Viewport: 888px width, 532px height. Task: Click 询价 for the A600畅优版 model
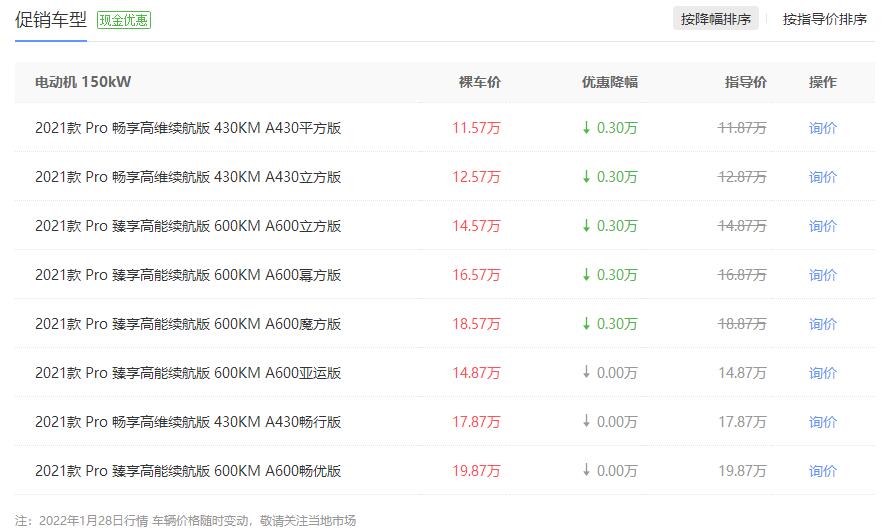tap(822, 471)
